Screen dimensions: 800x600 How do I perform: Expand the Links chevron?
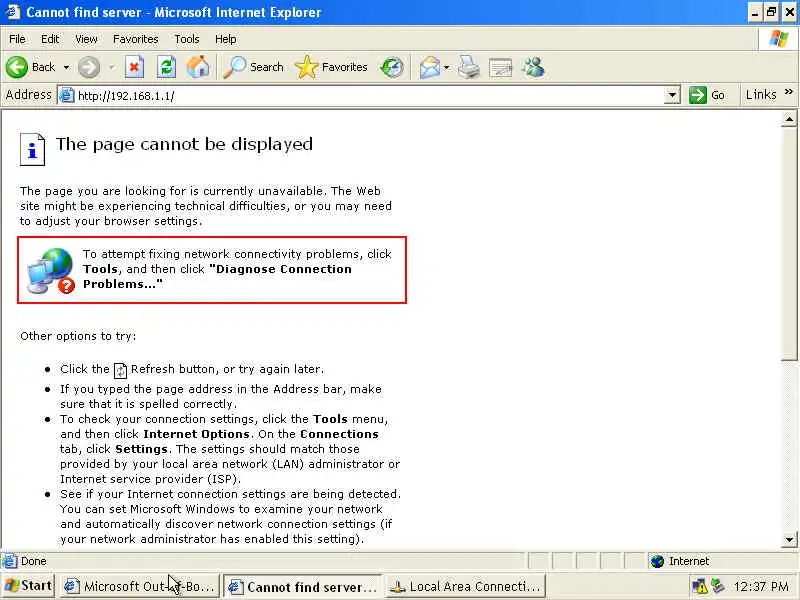click(789, 92)
